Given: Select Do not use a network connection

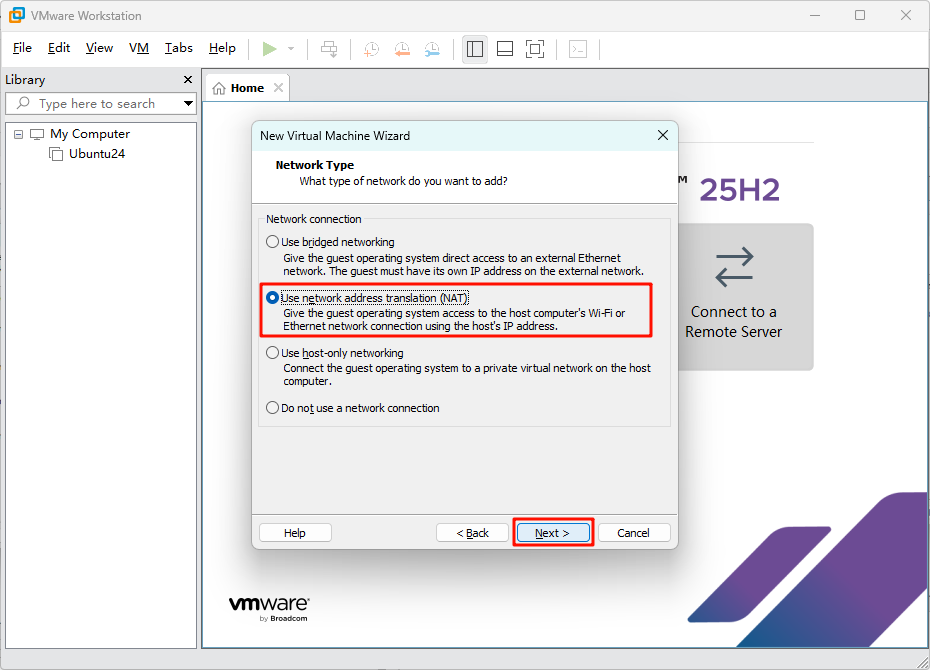Looking at the screenshot, I should [353, 408].
